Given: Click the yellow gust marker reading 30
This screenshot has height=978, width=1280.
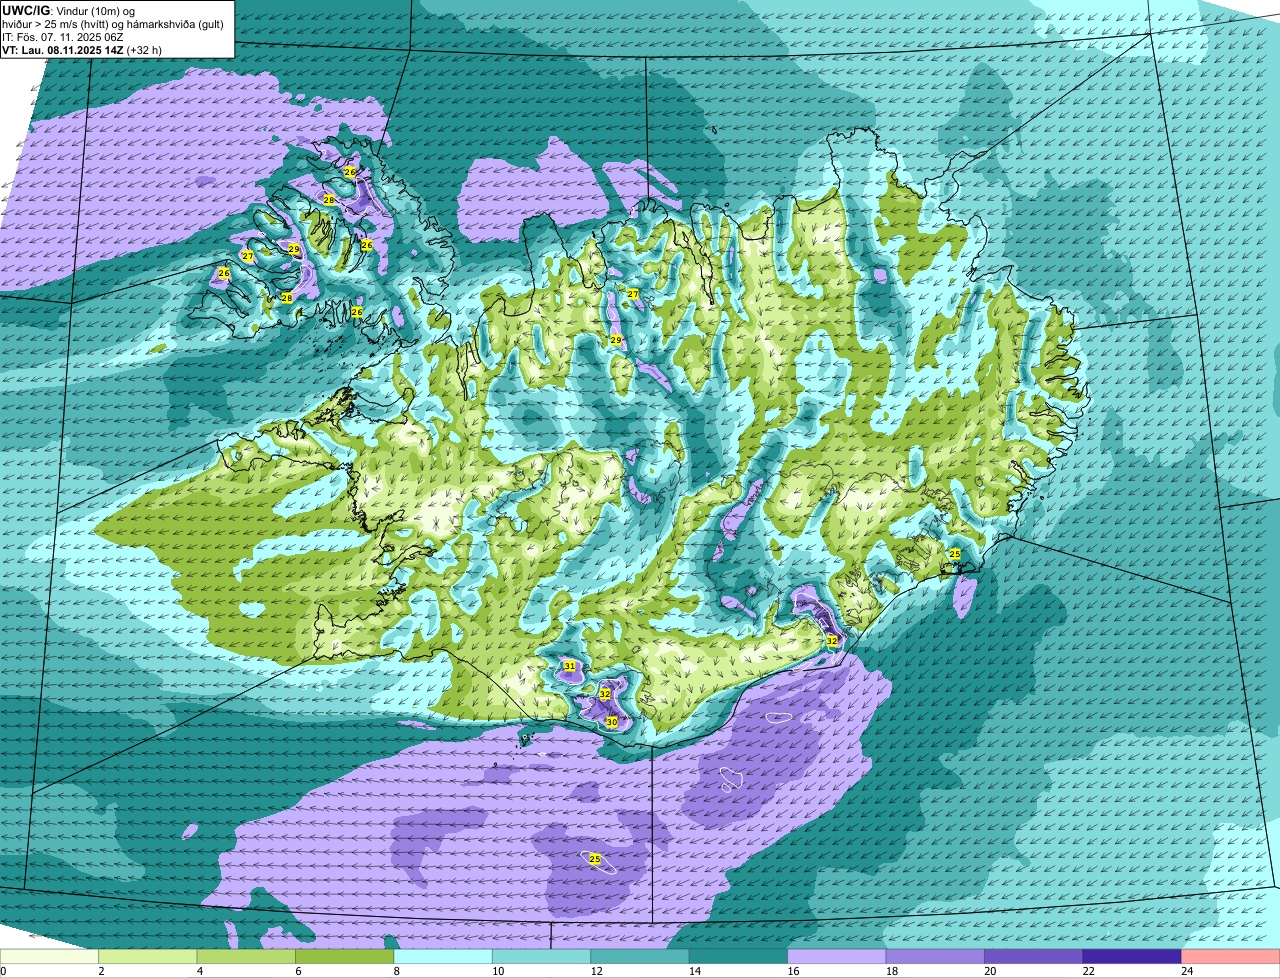Looking at the screenshot, I should 611,722.
